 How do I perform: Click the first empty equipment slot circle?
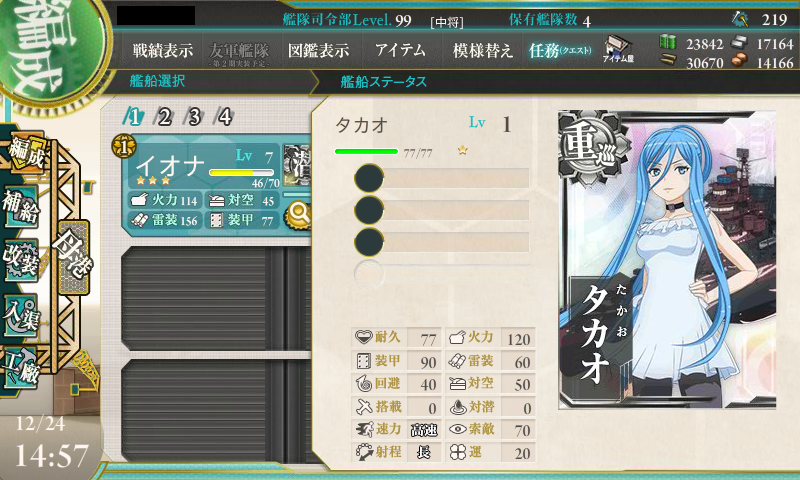pos(369,179)
